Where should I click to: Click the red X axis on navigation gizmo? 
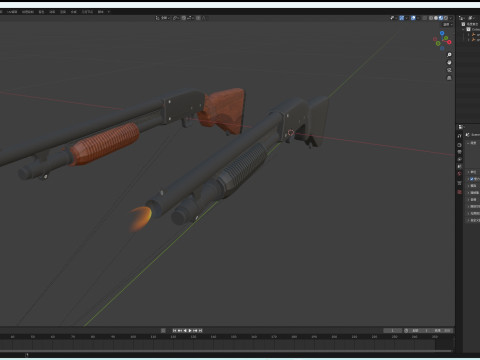449,42
